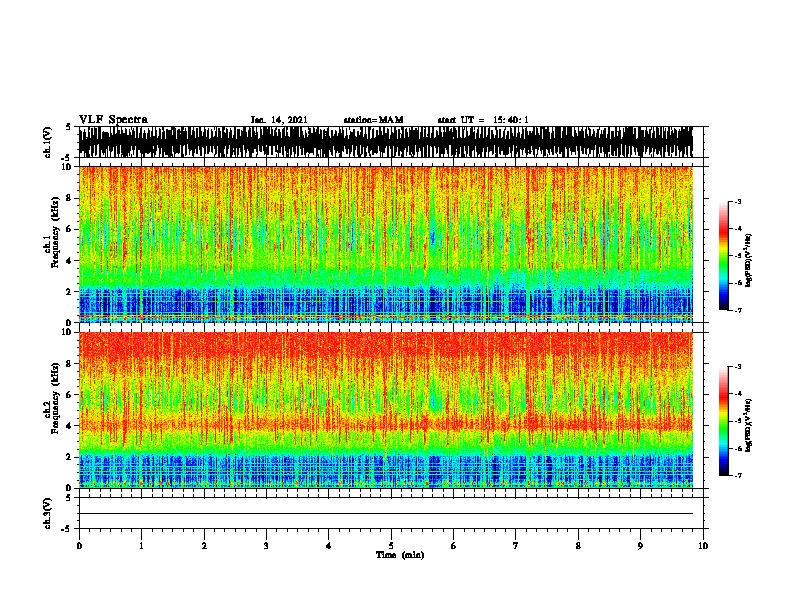The height and width of the screenshot is (612, 792).
Task: Click the date label "Jan. 14, 2021"
Action: [279, 120]
